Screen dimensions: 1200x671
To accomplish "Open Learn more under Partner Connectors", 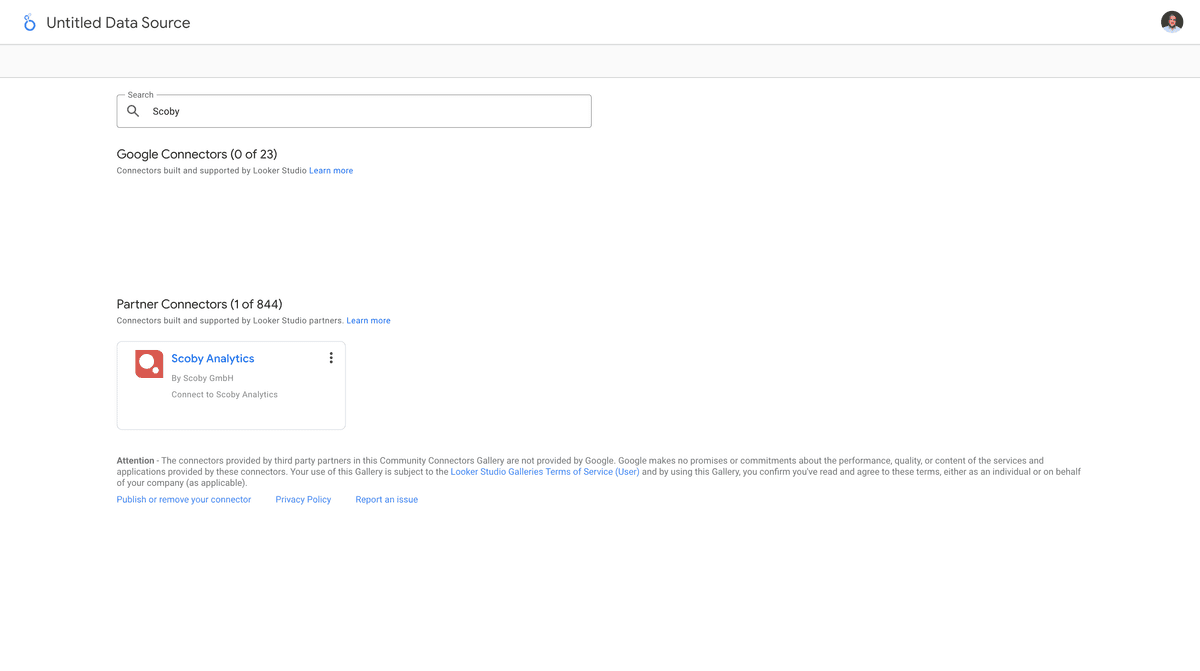I will click(x=368, y=321).
